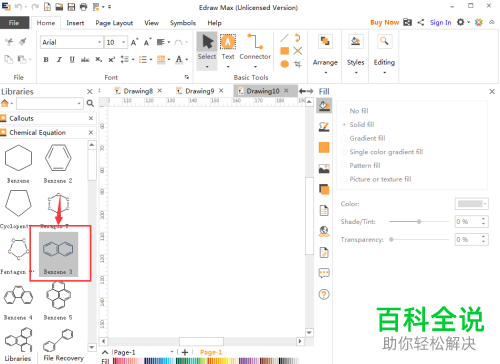Apply underline formatting
The height and width of the screenshot is (364, 500).
point(72,59)
